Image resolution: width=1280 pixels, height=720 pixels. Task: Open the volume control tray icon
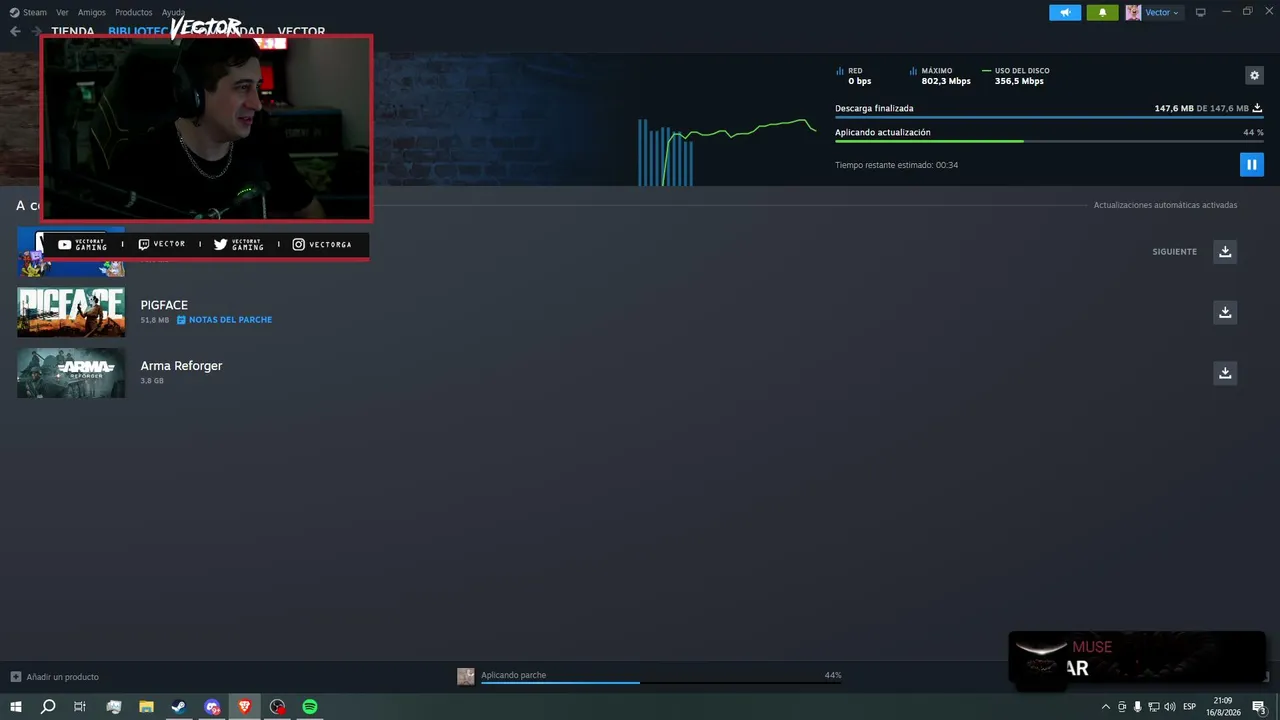coord(1170,707)
